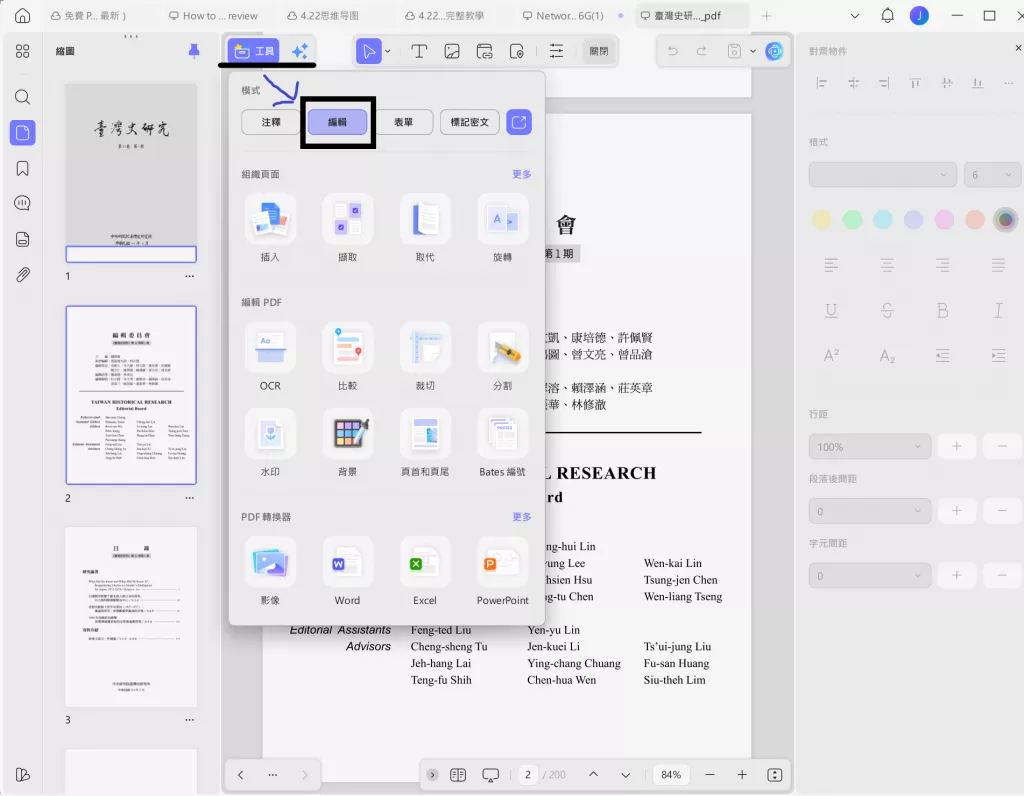Click 更多 link in PDF 轉換器 section
This screenshot has height=796, width=1024.
click(x=522, y=517)
